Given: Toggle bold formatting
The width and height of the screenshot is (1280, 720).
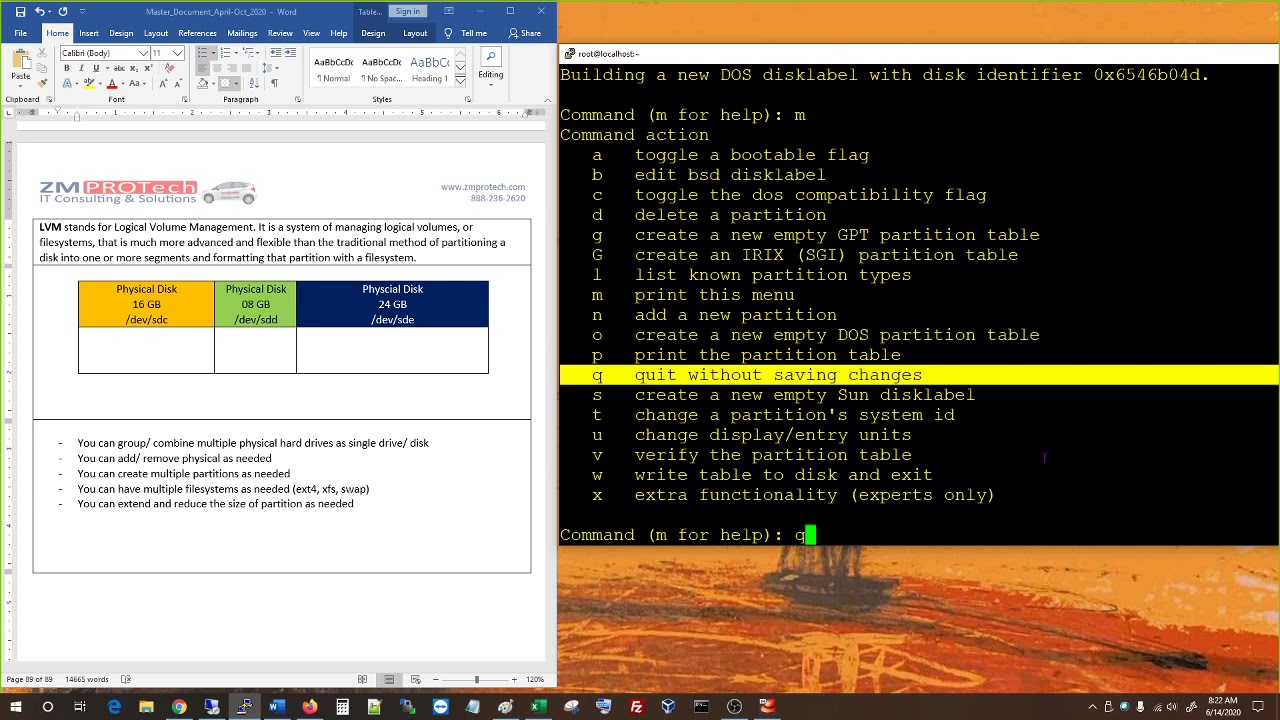Looking at the screenshot, I should (67, 68).
